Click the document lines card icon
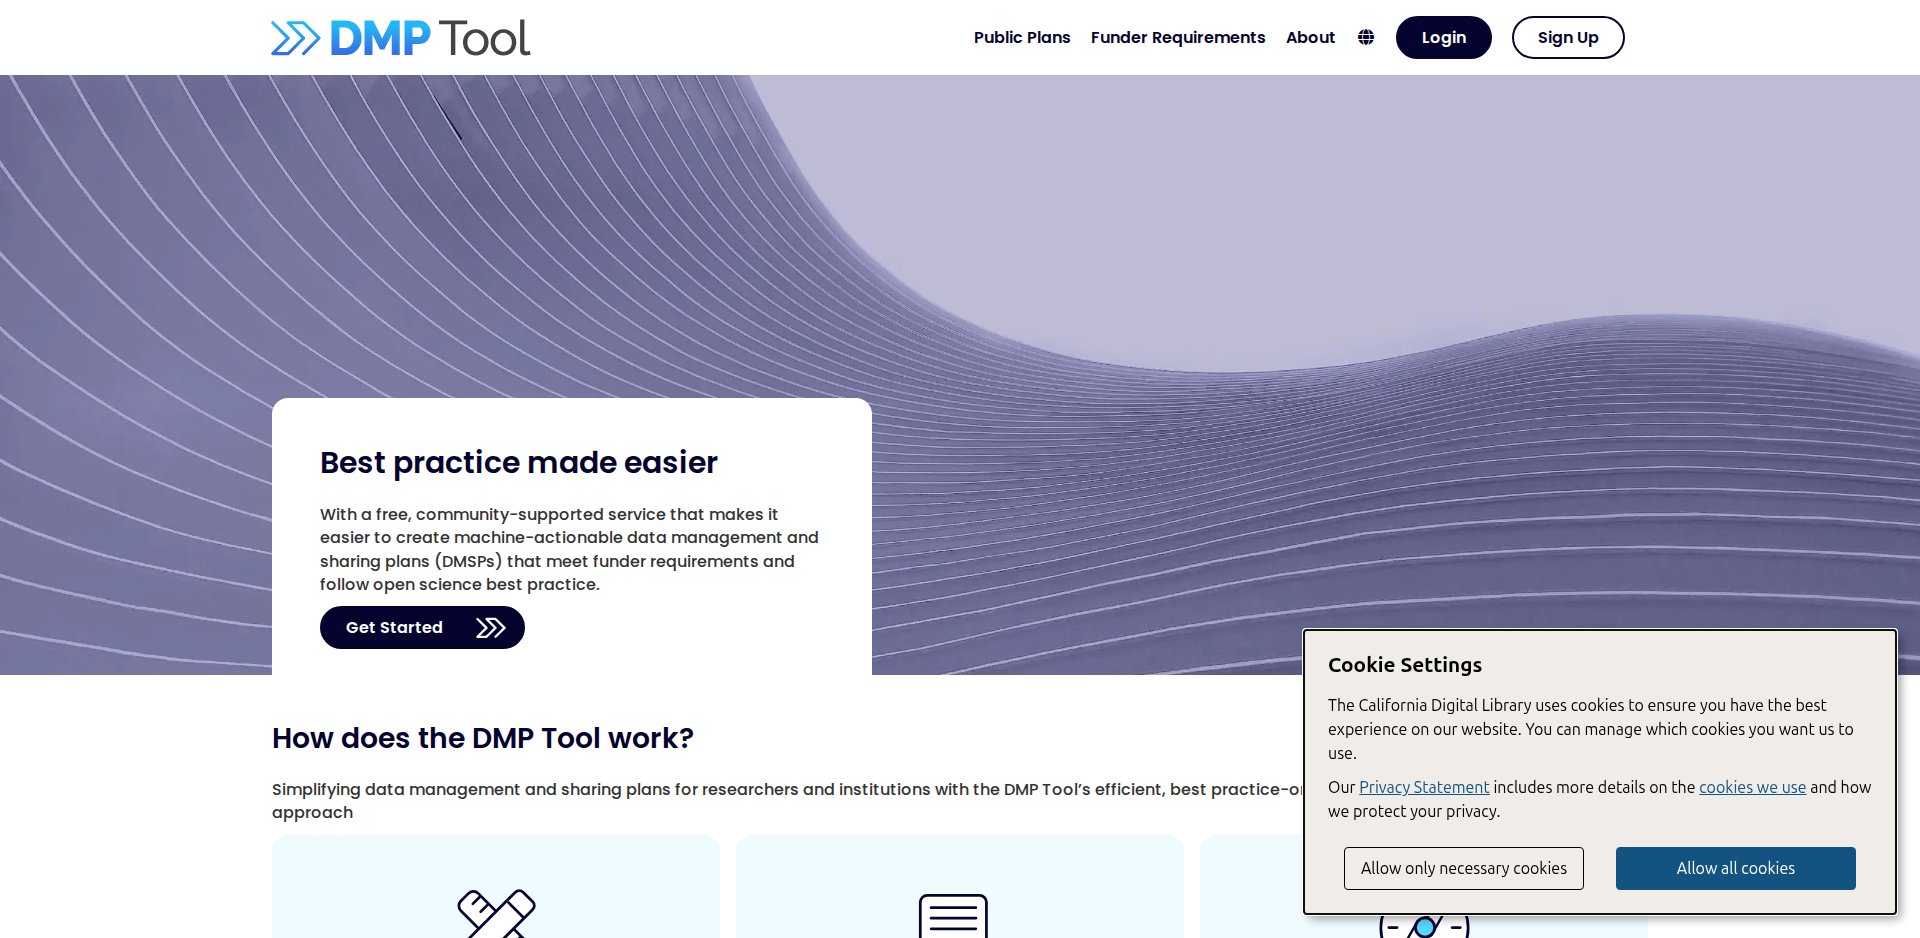The height and width of the screenshot is (938, 1920). tap(953, 915)
